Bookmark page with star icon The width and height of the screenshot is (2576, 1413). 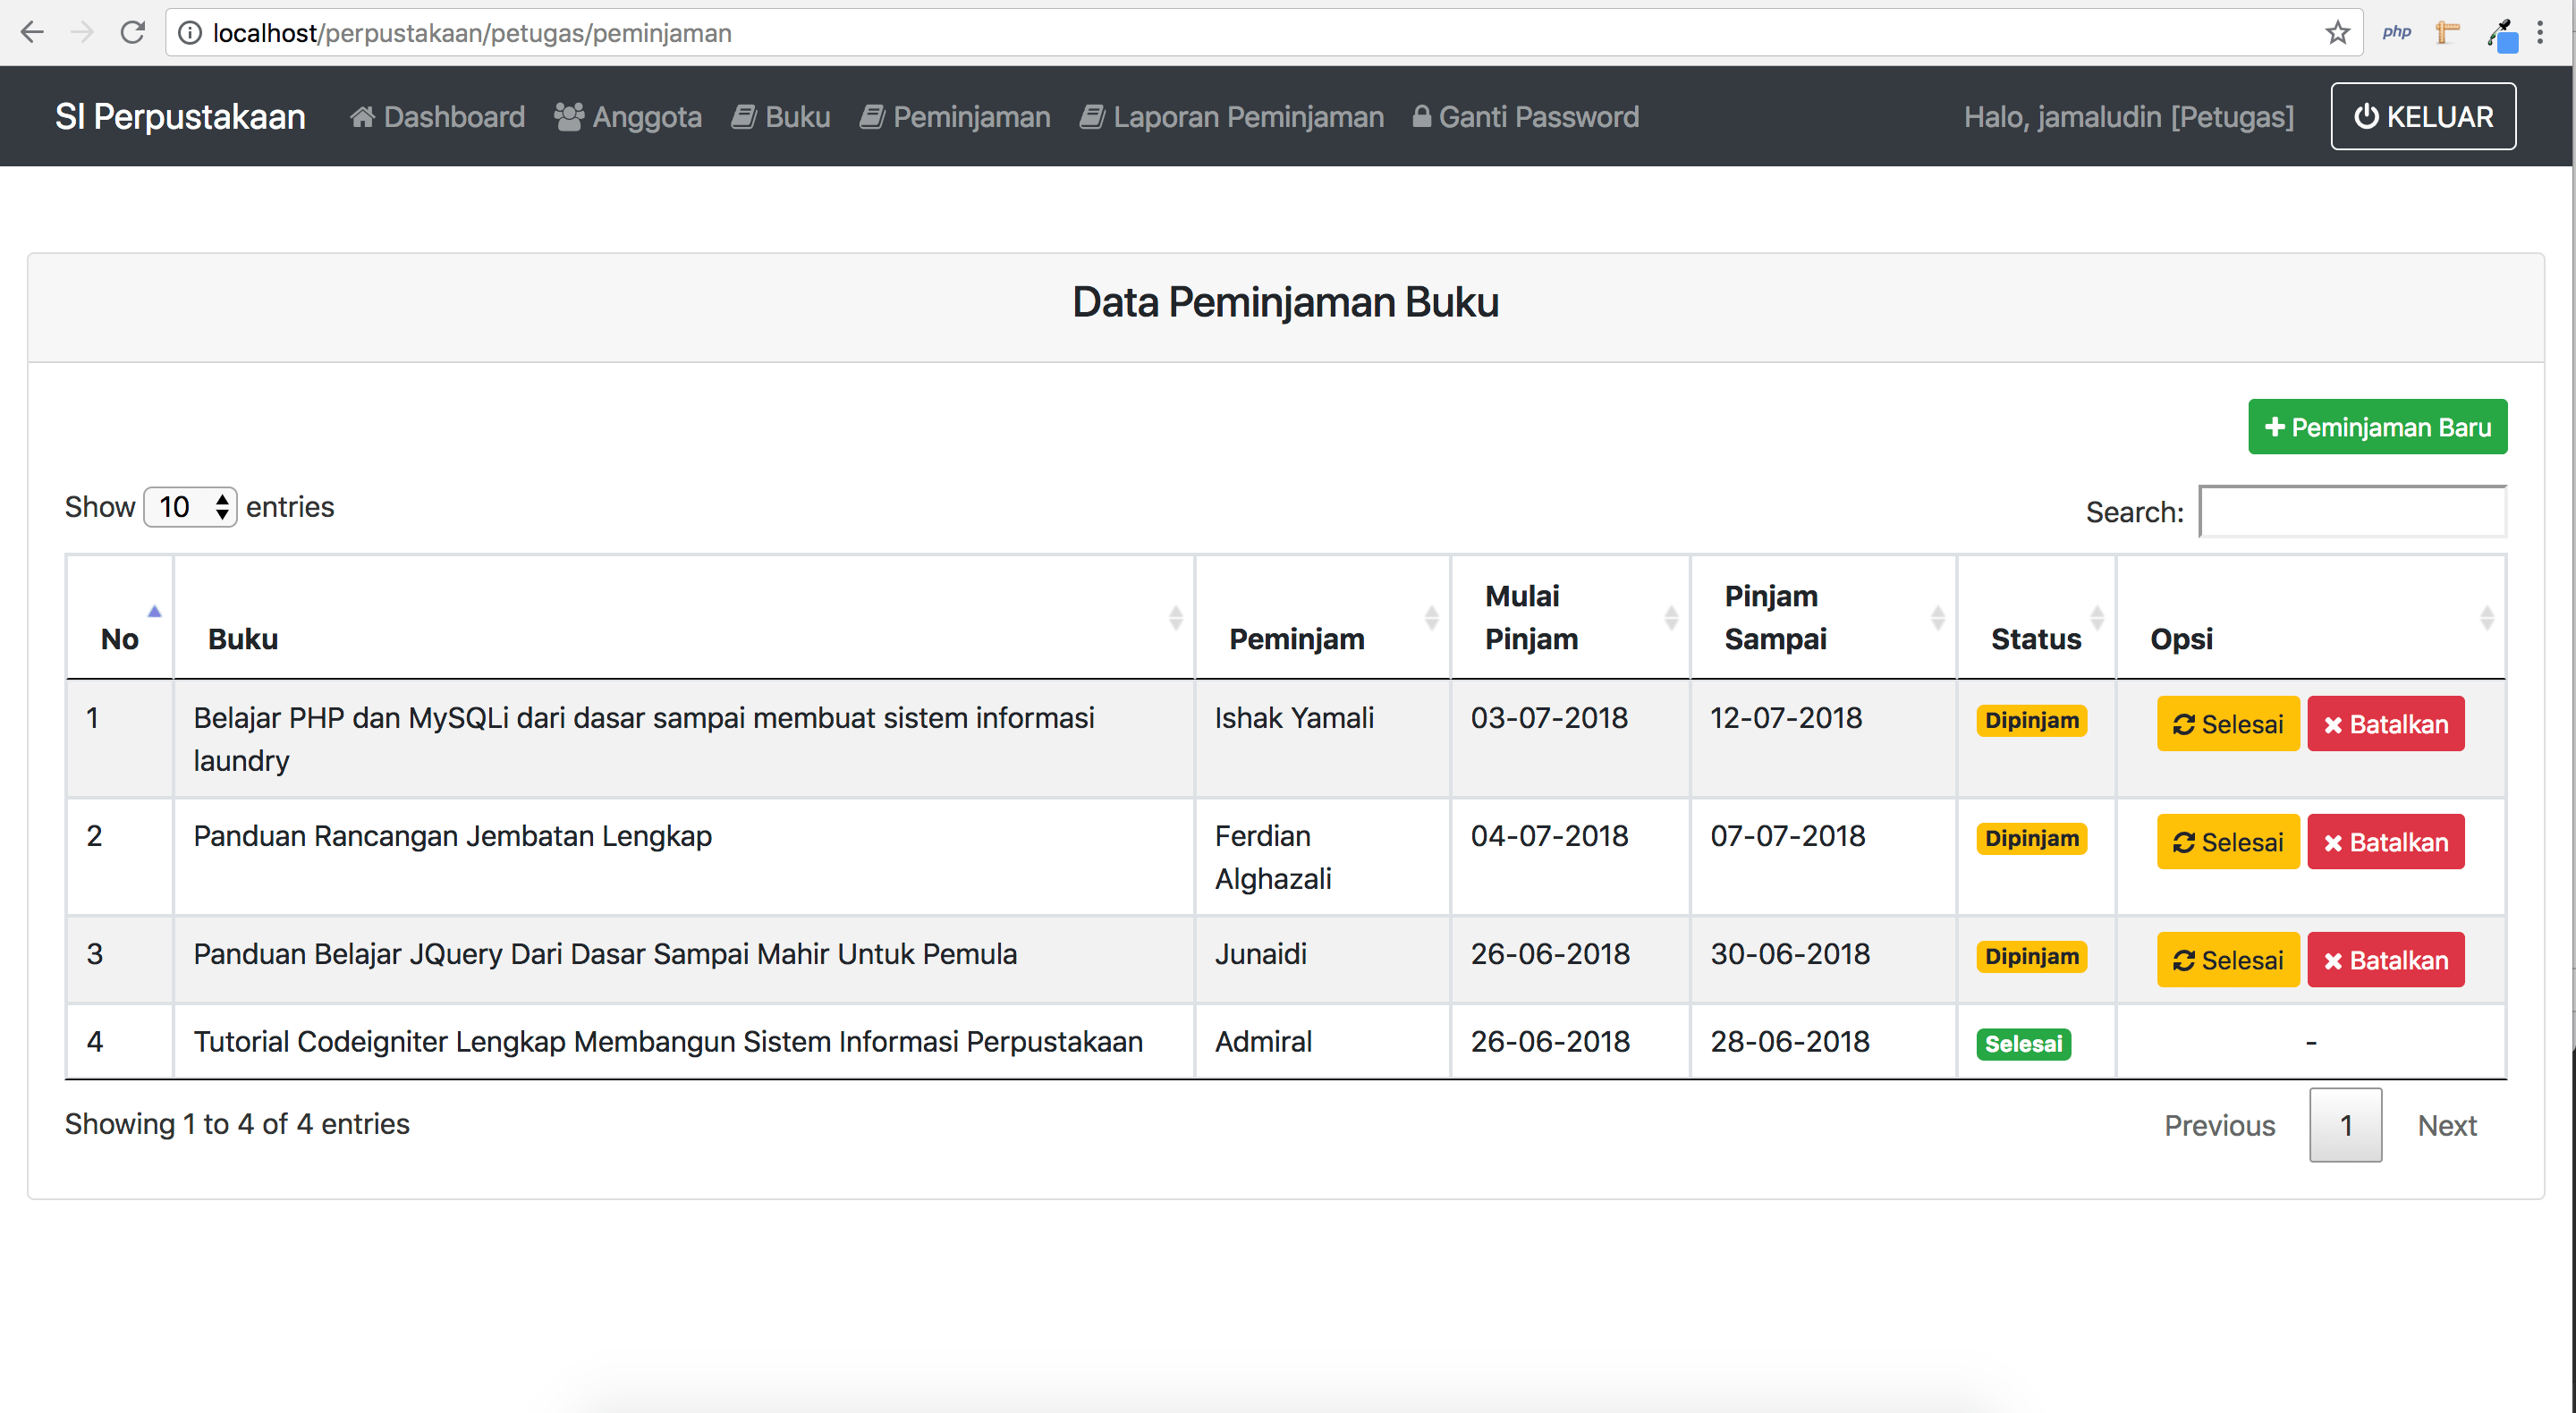point(2337,33)
